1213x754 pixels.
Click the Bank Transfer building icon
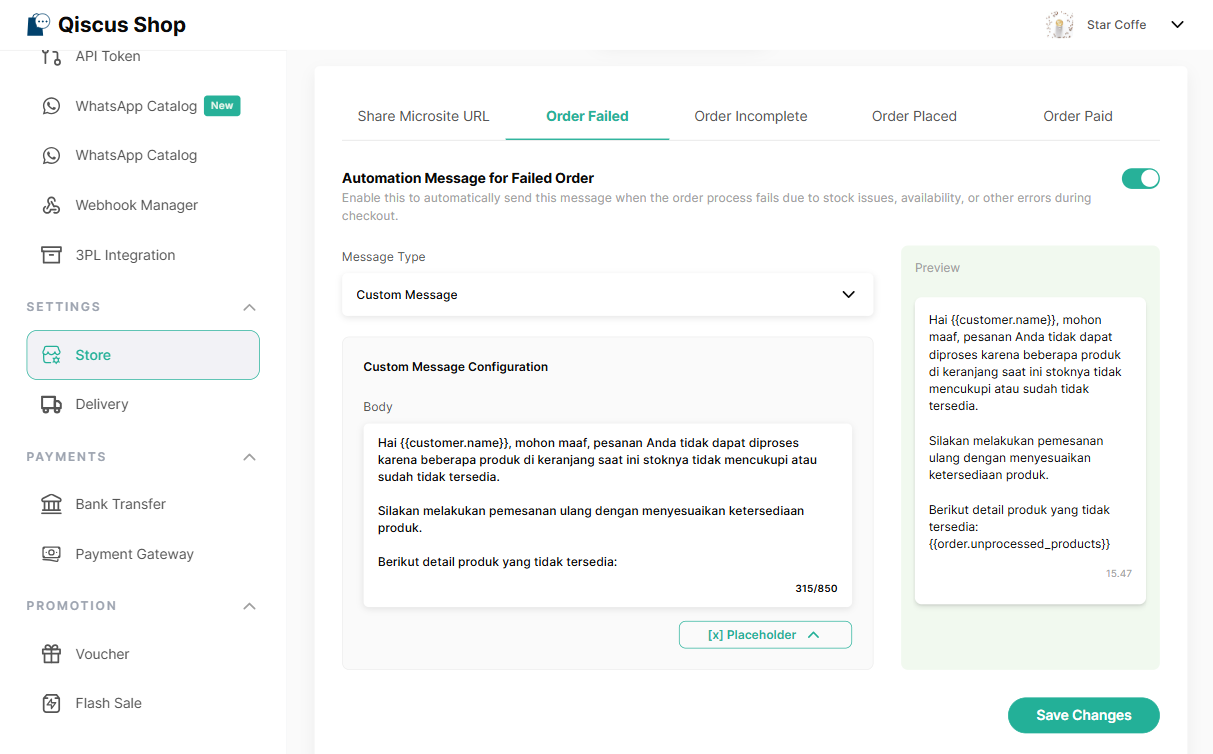pos(51,504)
